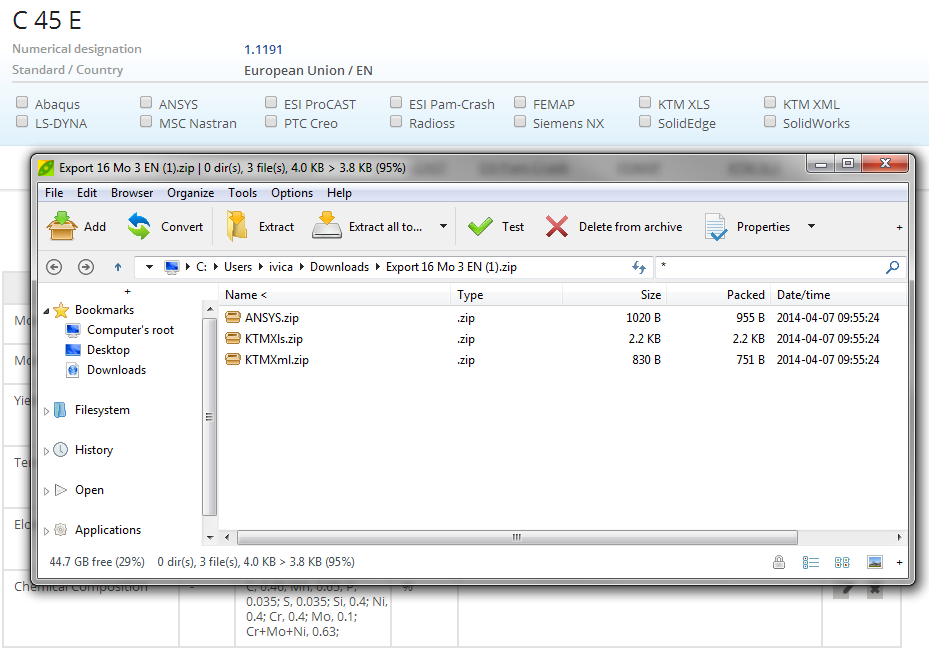Enable the ANSYS export checkbox

click(x=146, y=102)
